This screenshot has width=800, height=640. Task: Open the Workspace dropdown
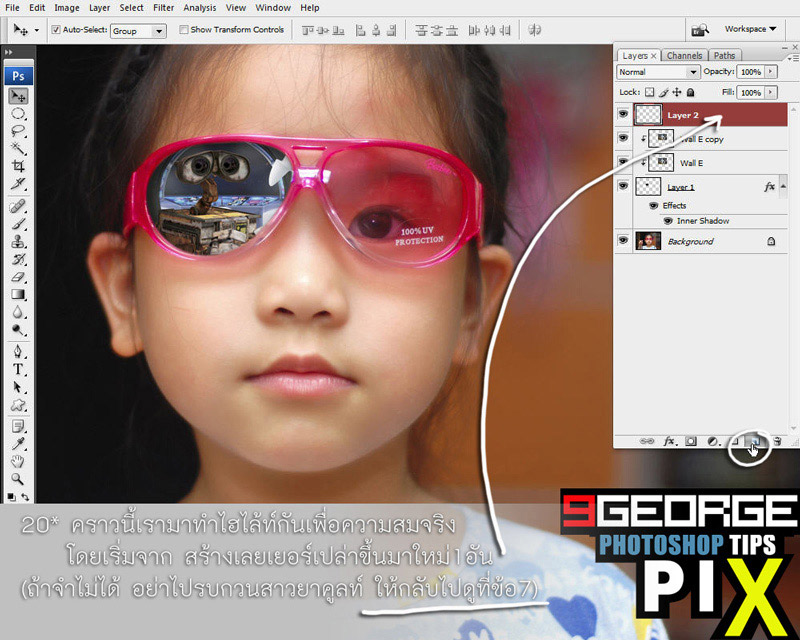pyautogui.click(x=750, y=29)
